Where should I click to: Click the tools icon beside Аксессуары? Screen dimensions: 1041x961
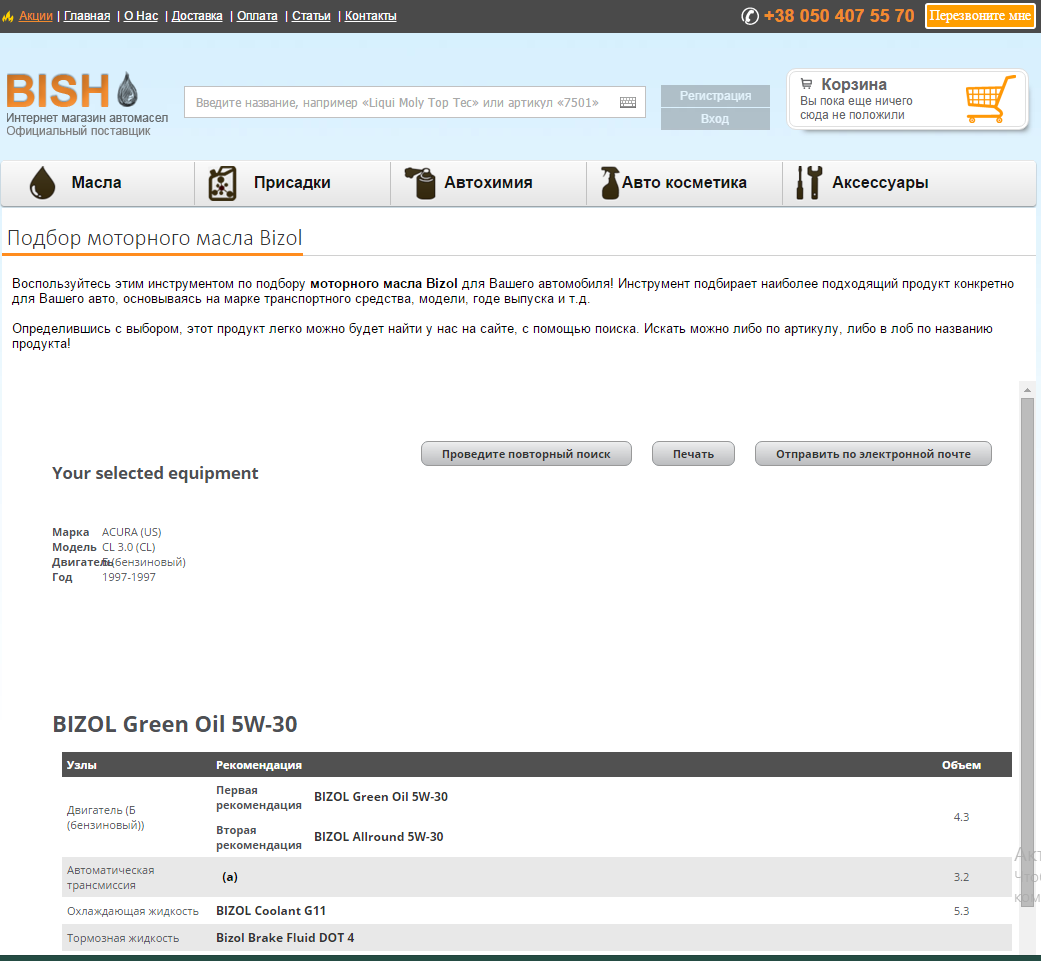point(808,183)
